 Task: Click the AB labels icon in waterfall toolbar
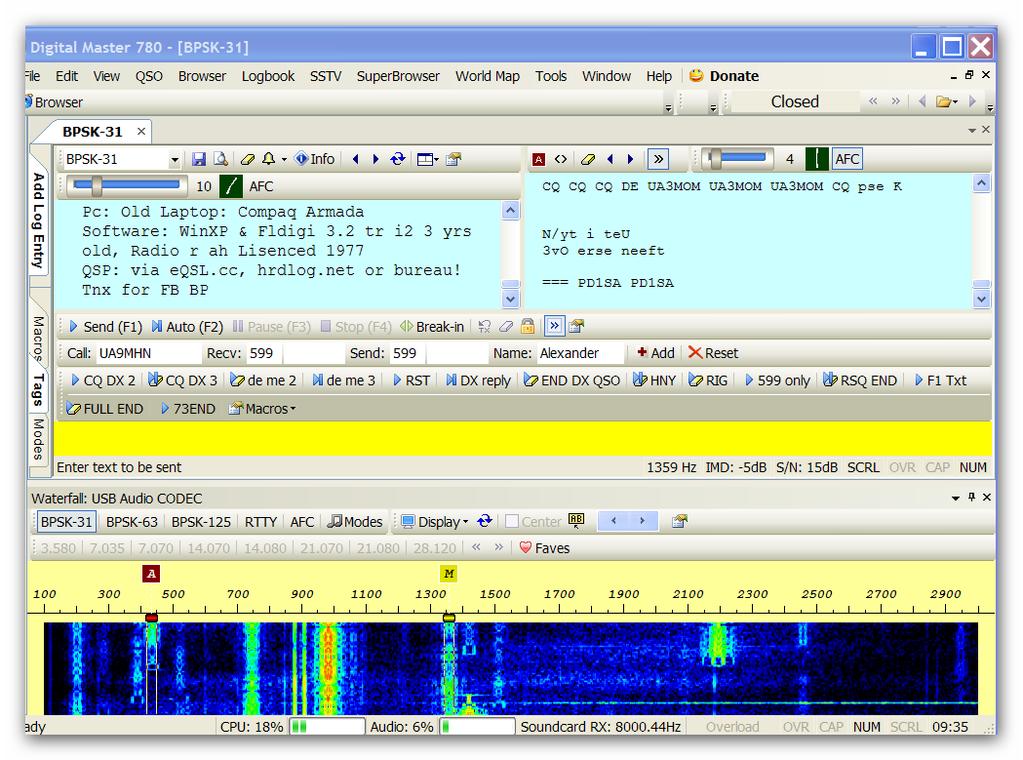(x=576, y=521)
